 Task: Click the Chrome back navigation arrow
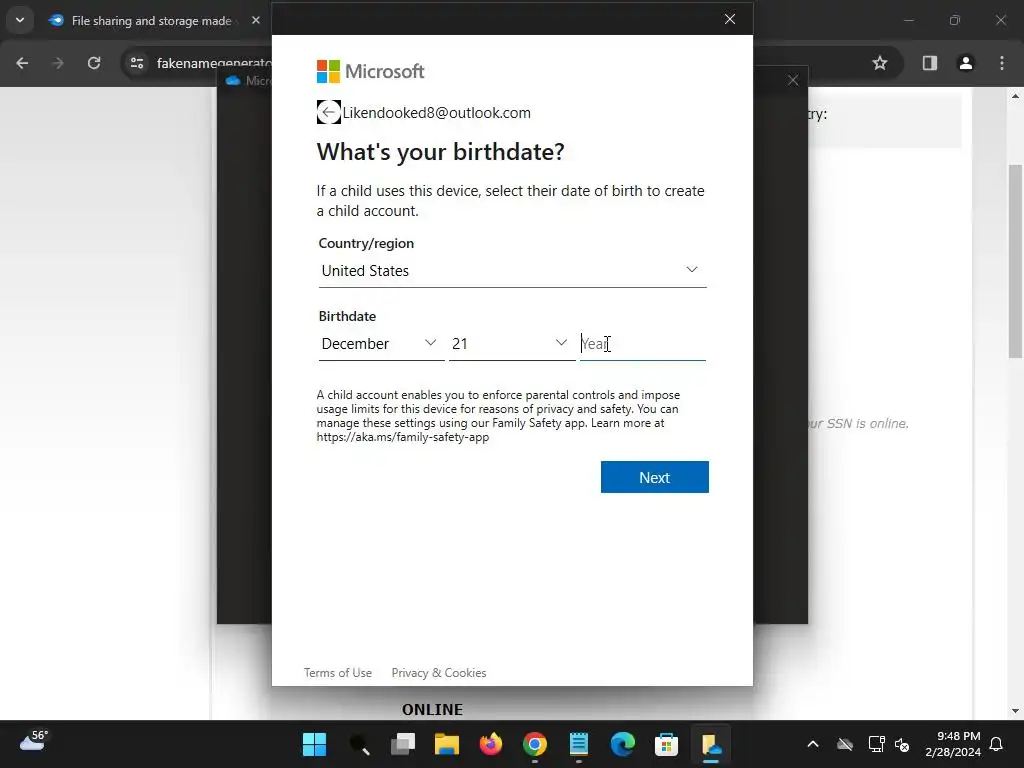(x=22, y=63)
